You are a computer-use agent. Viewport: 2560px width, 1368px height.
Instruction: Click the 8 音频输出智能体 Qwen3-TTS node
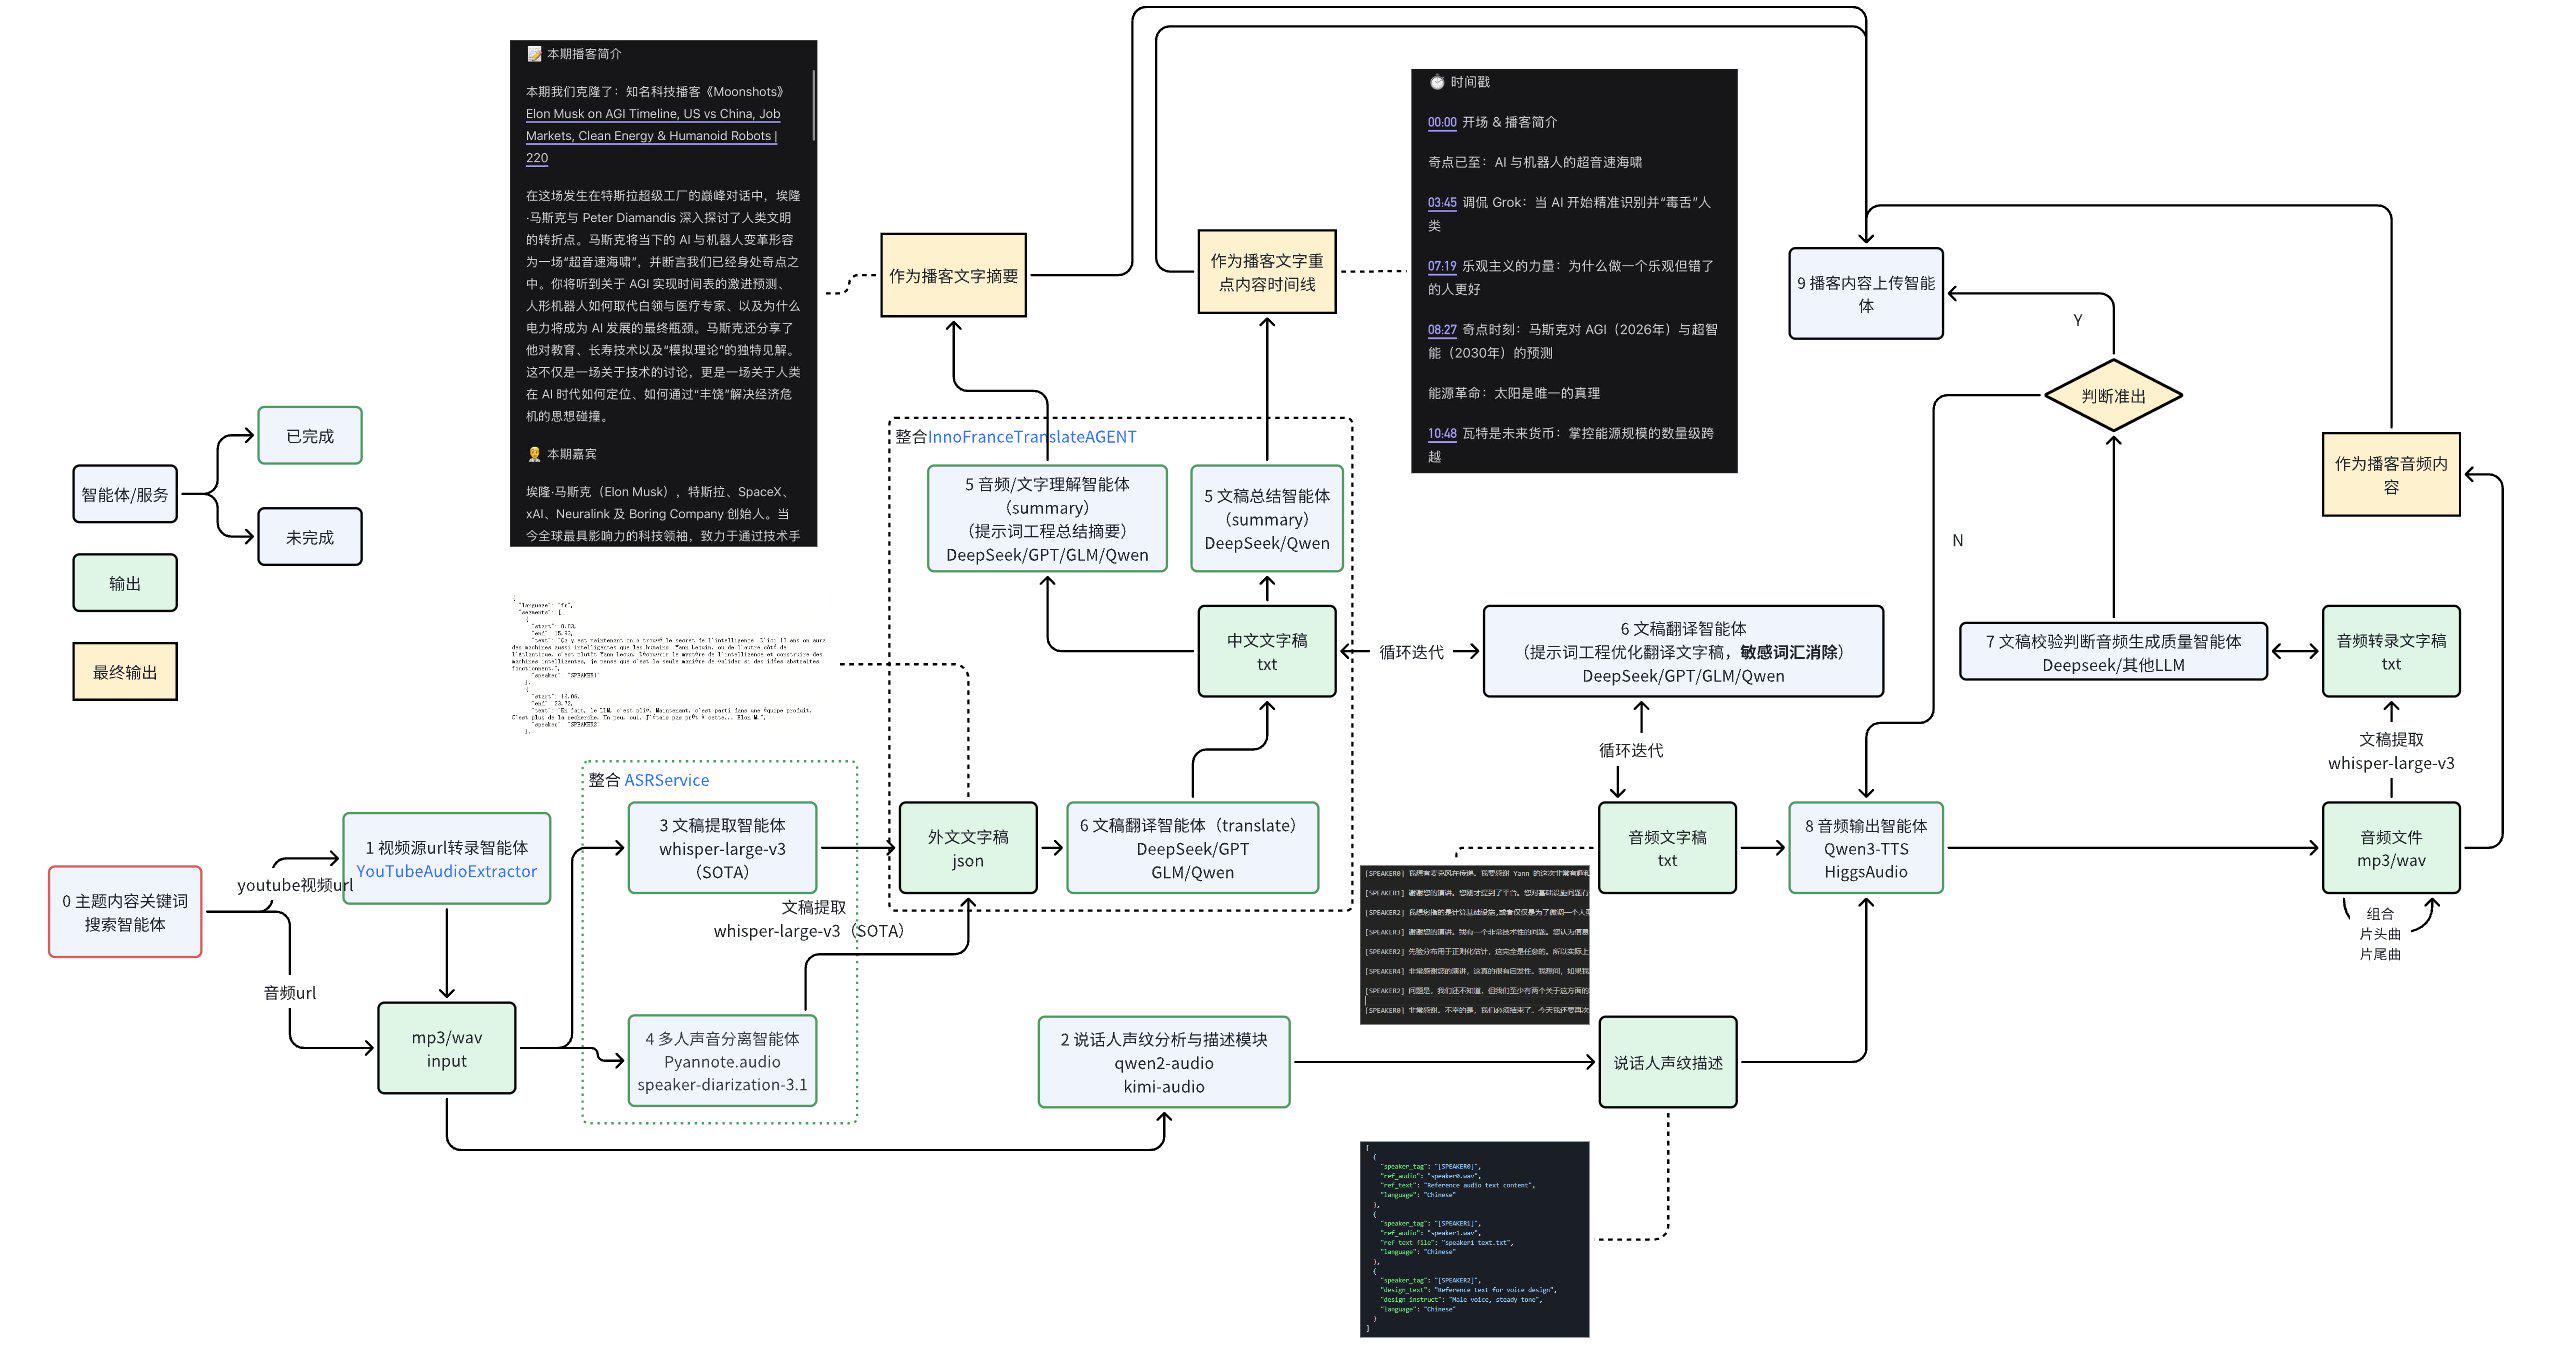[1865, 848]
